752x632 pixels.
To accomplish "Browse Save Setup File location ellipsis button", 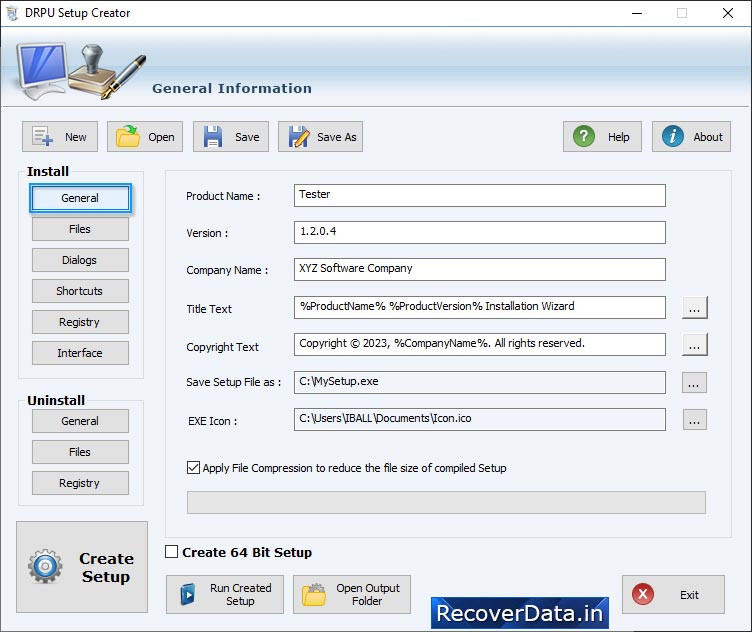I will coord(694,382).
